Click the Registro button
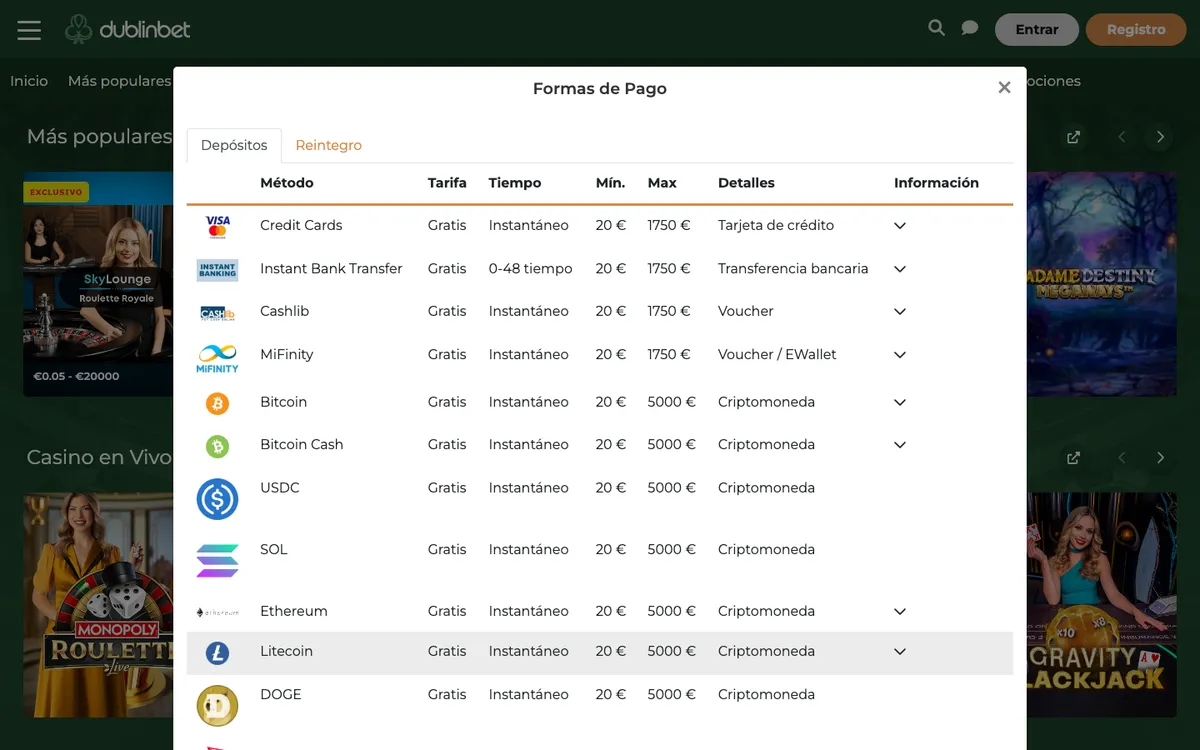 coord(1136,30)
